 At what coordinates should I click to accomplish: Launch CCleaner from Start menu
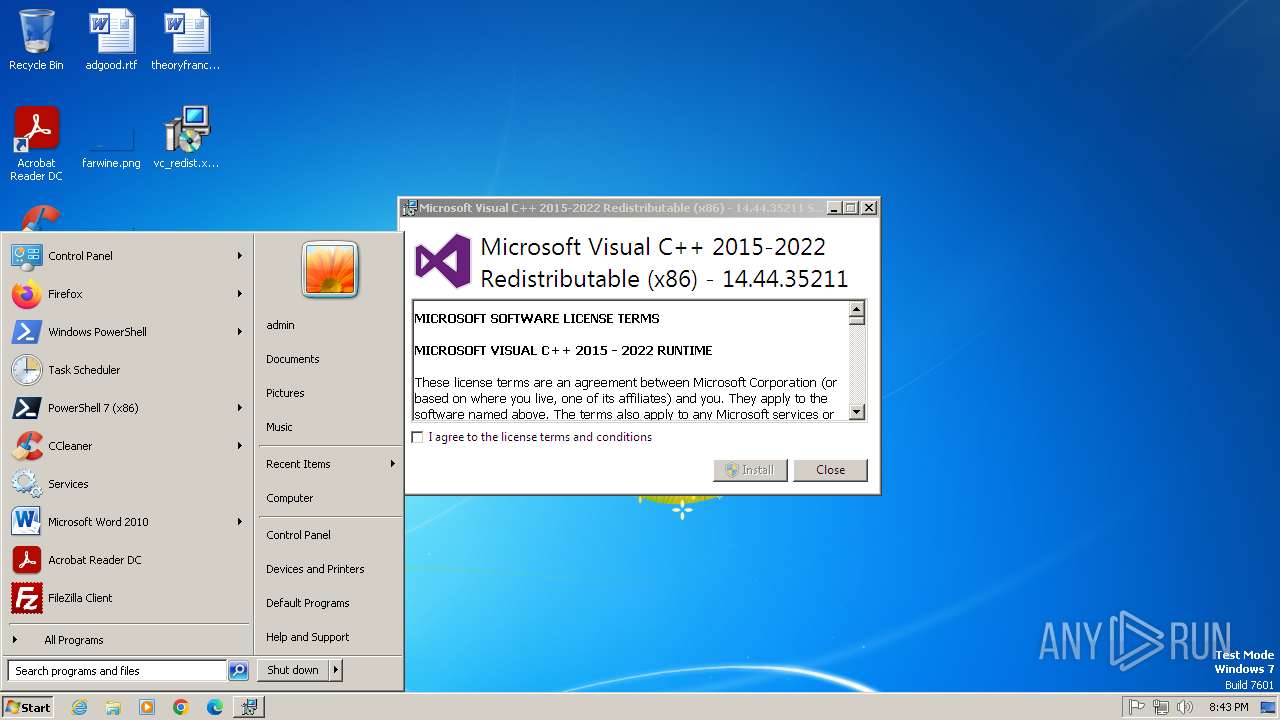click(127, 446)
